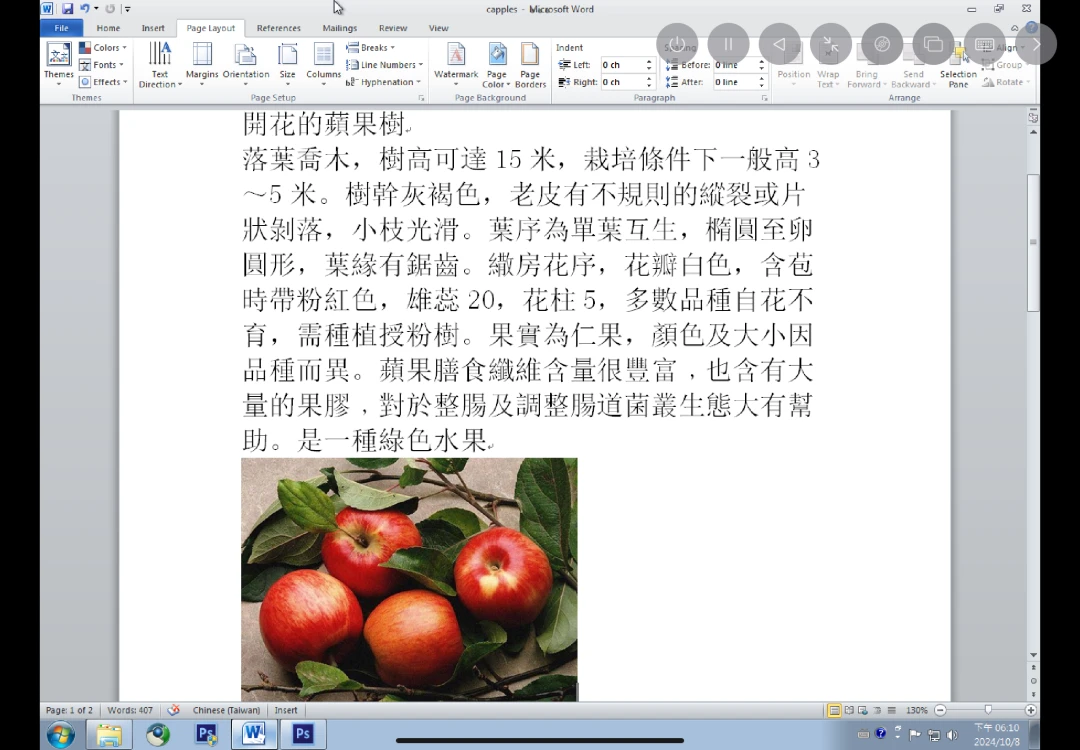The width and height of the screenshot is (1080, 750).
Task: Click the scroll down arrow
Action: click(1033, 655)
